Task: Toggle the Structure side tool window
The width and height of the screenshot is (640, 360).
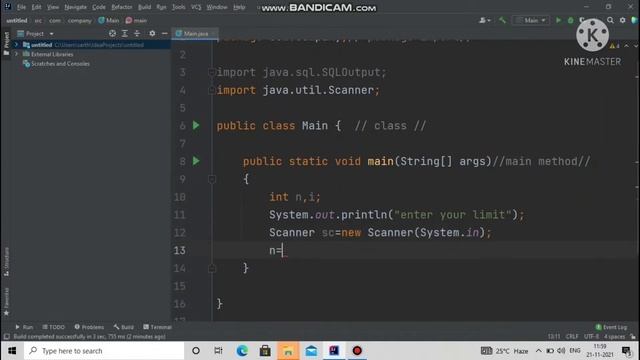Action: point(6,262)
